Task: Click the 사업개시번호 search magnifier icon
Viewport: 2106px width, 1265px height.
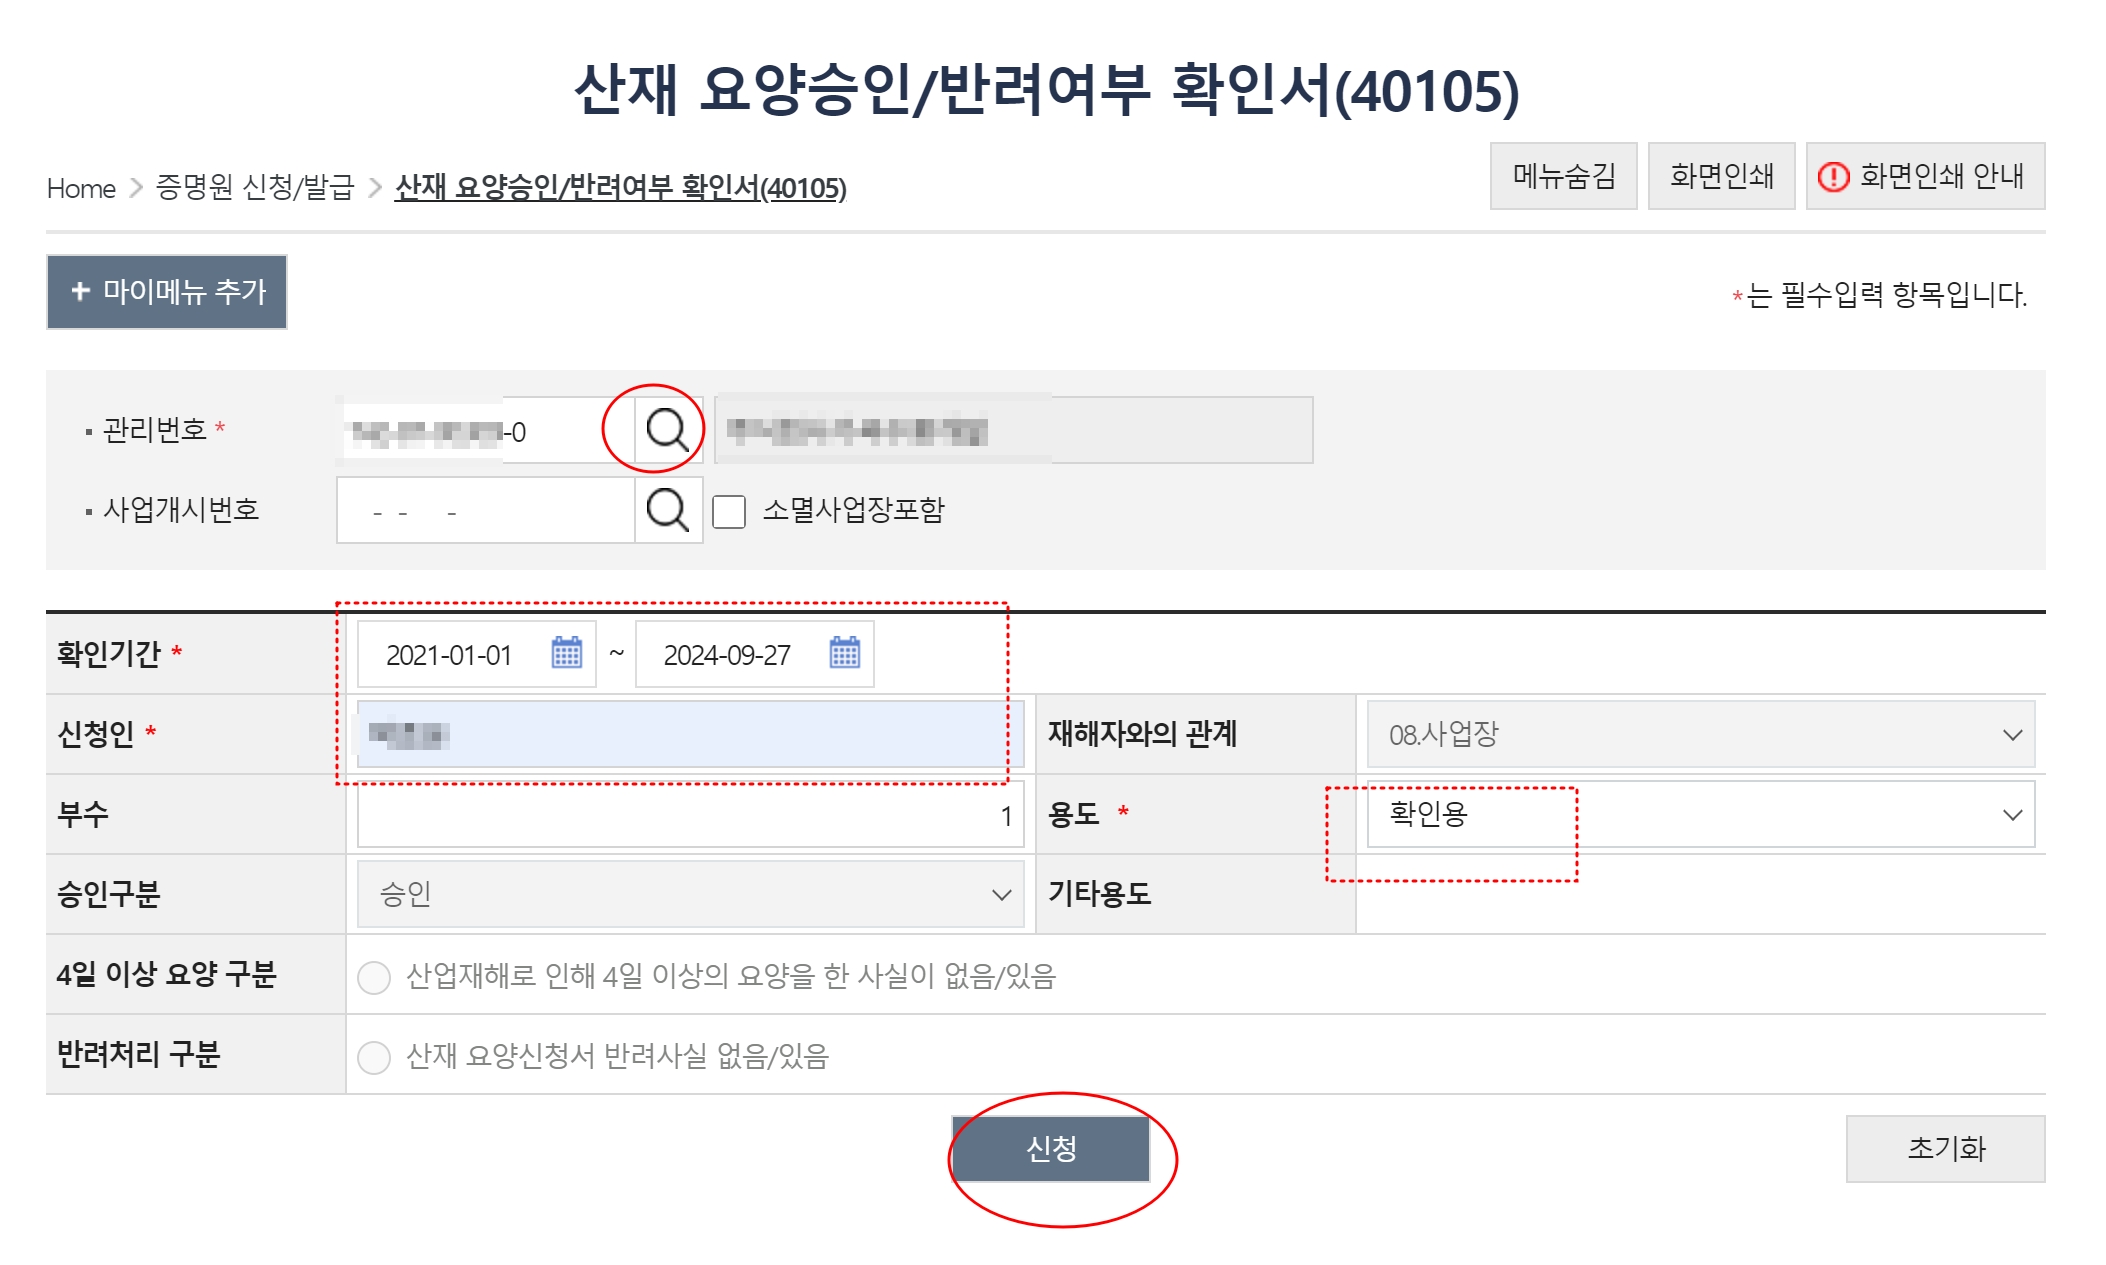Action: tap(667, 510)
